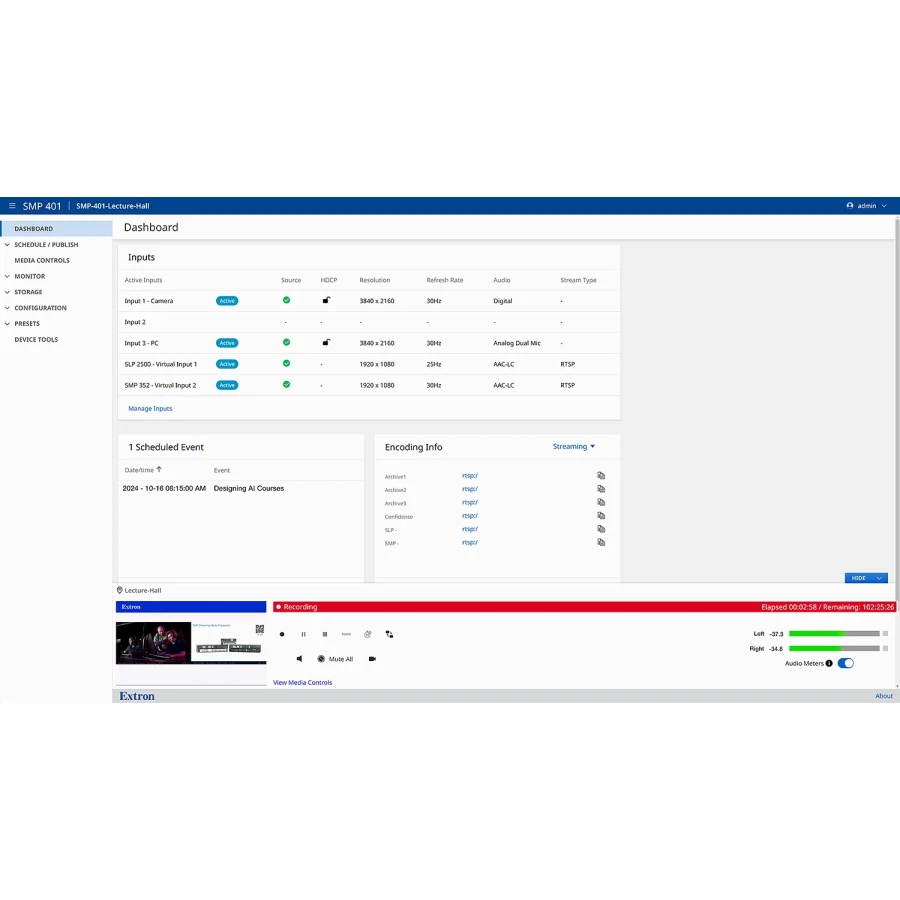The height and width of the screenshot is (900, 900).
Task: Click the speaker audio mute icon
Action: [x=299, y=659]
